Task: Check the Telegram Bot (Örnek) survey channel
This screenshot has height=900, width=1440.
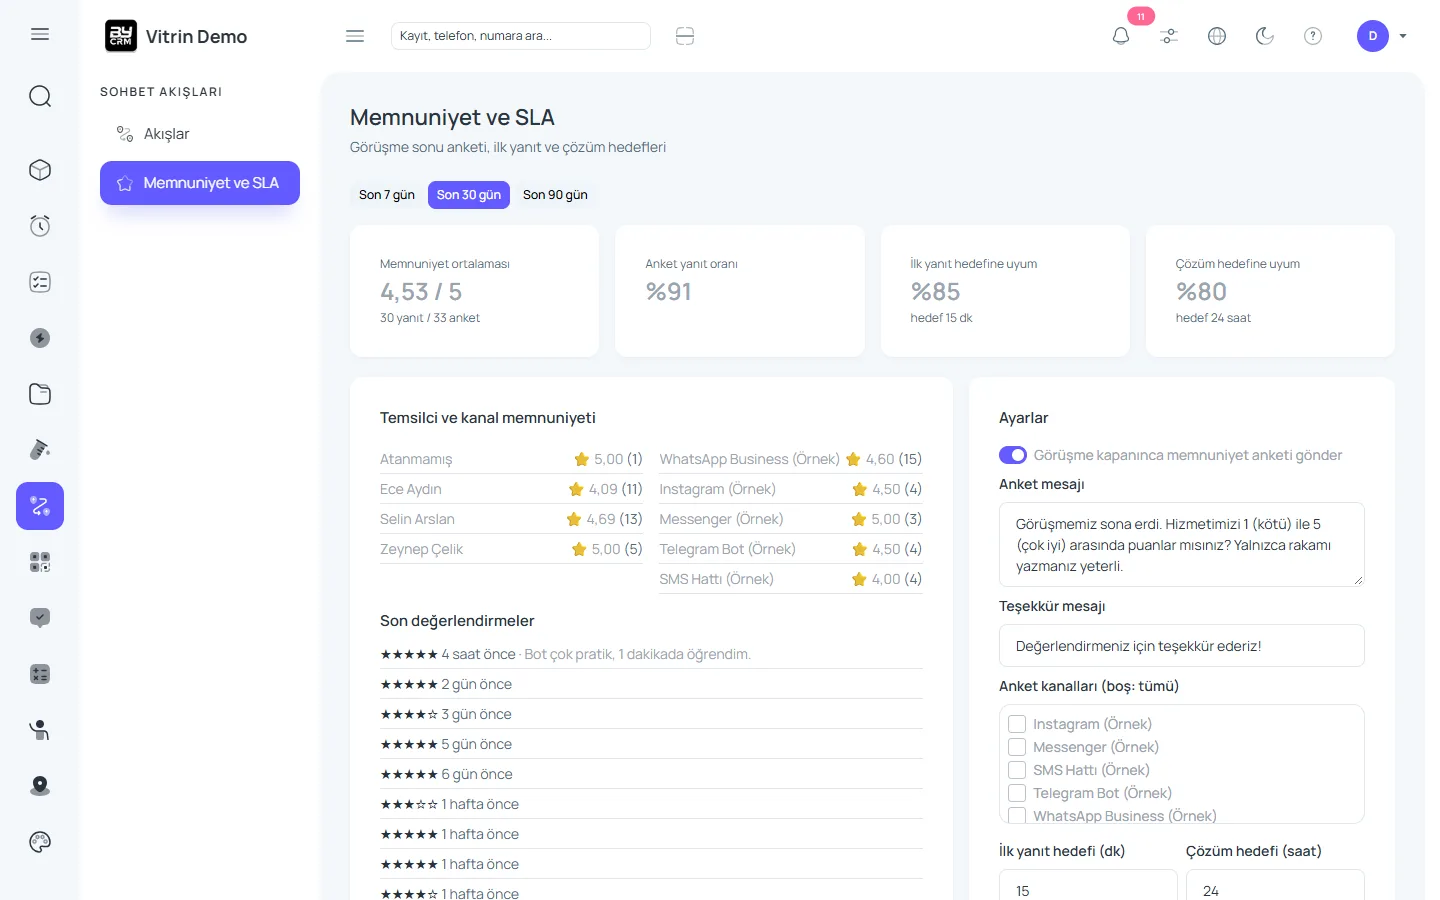Action: click(x=1017, y=793)
